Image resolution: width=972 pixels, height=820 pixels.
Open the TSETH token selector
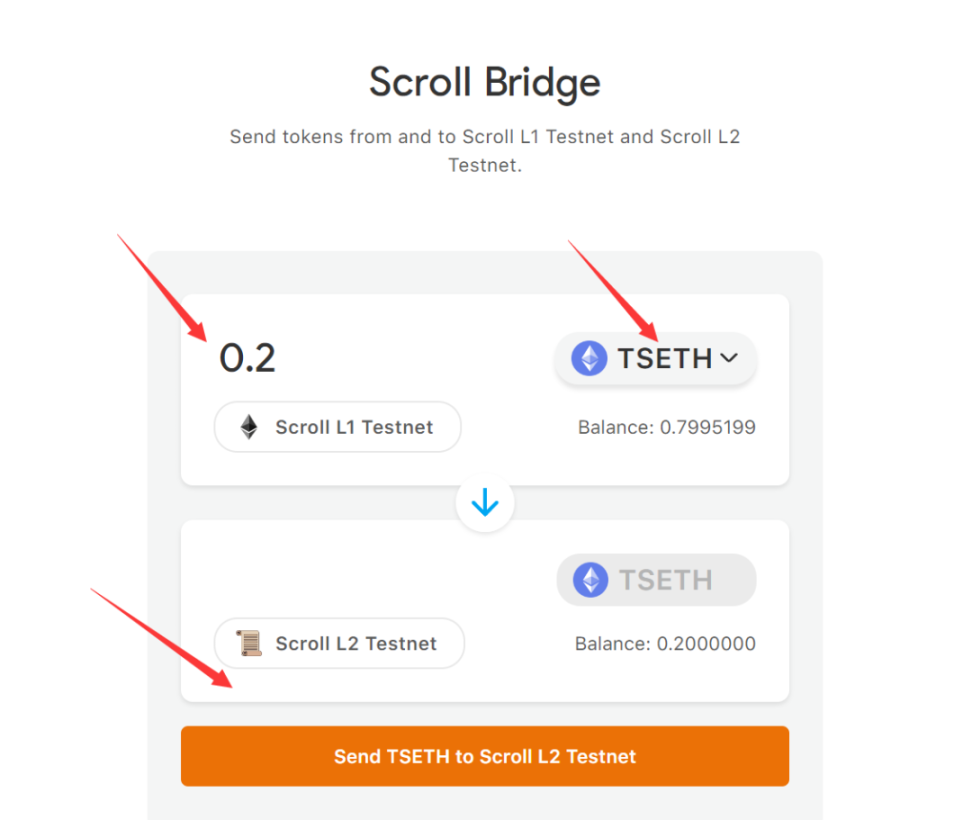click(655, 358)
